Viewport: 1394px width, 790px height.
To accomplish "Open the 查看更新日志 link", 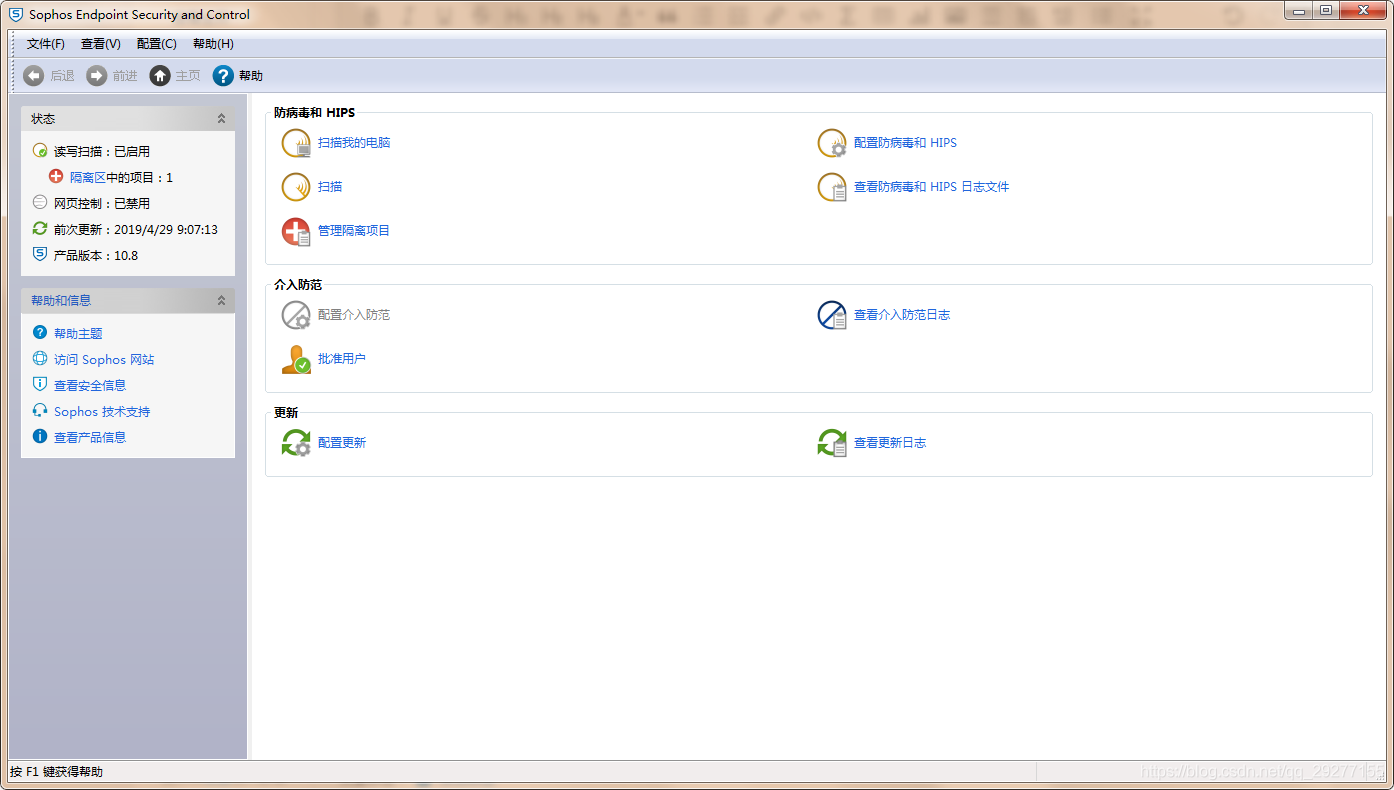I will tap(890, 443).
